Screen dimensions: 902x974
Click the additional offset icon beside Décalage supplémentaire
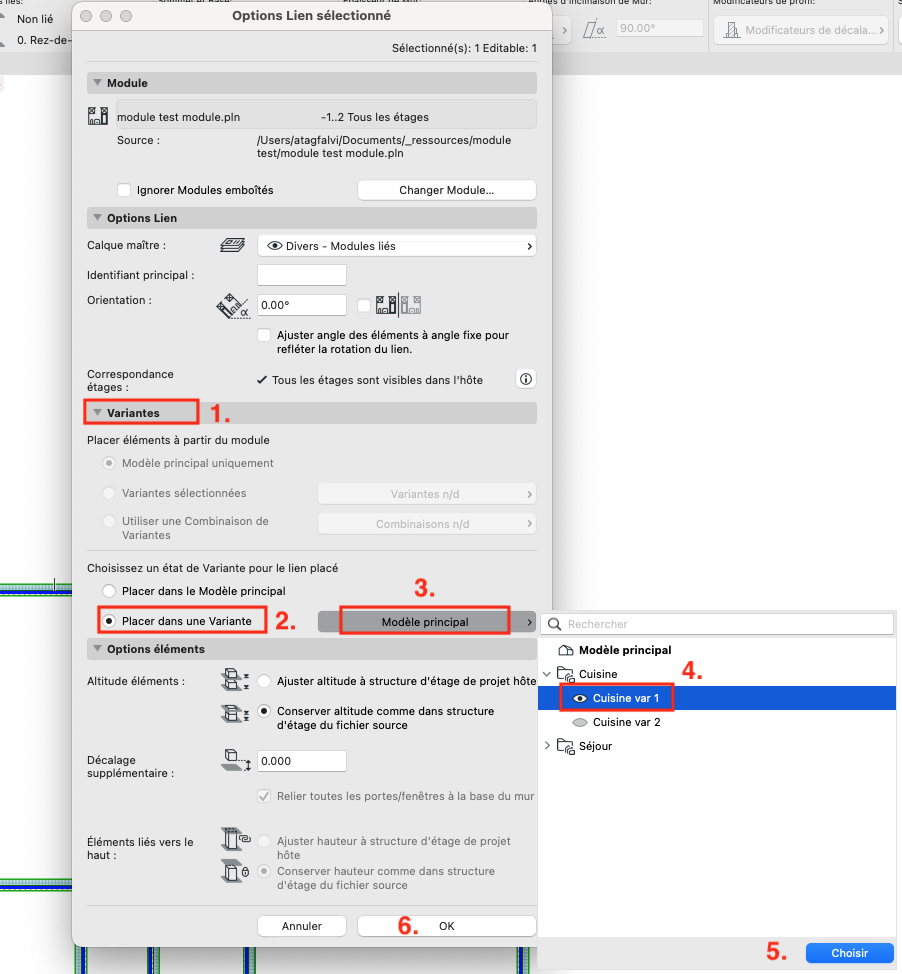[236, 760]
